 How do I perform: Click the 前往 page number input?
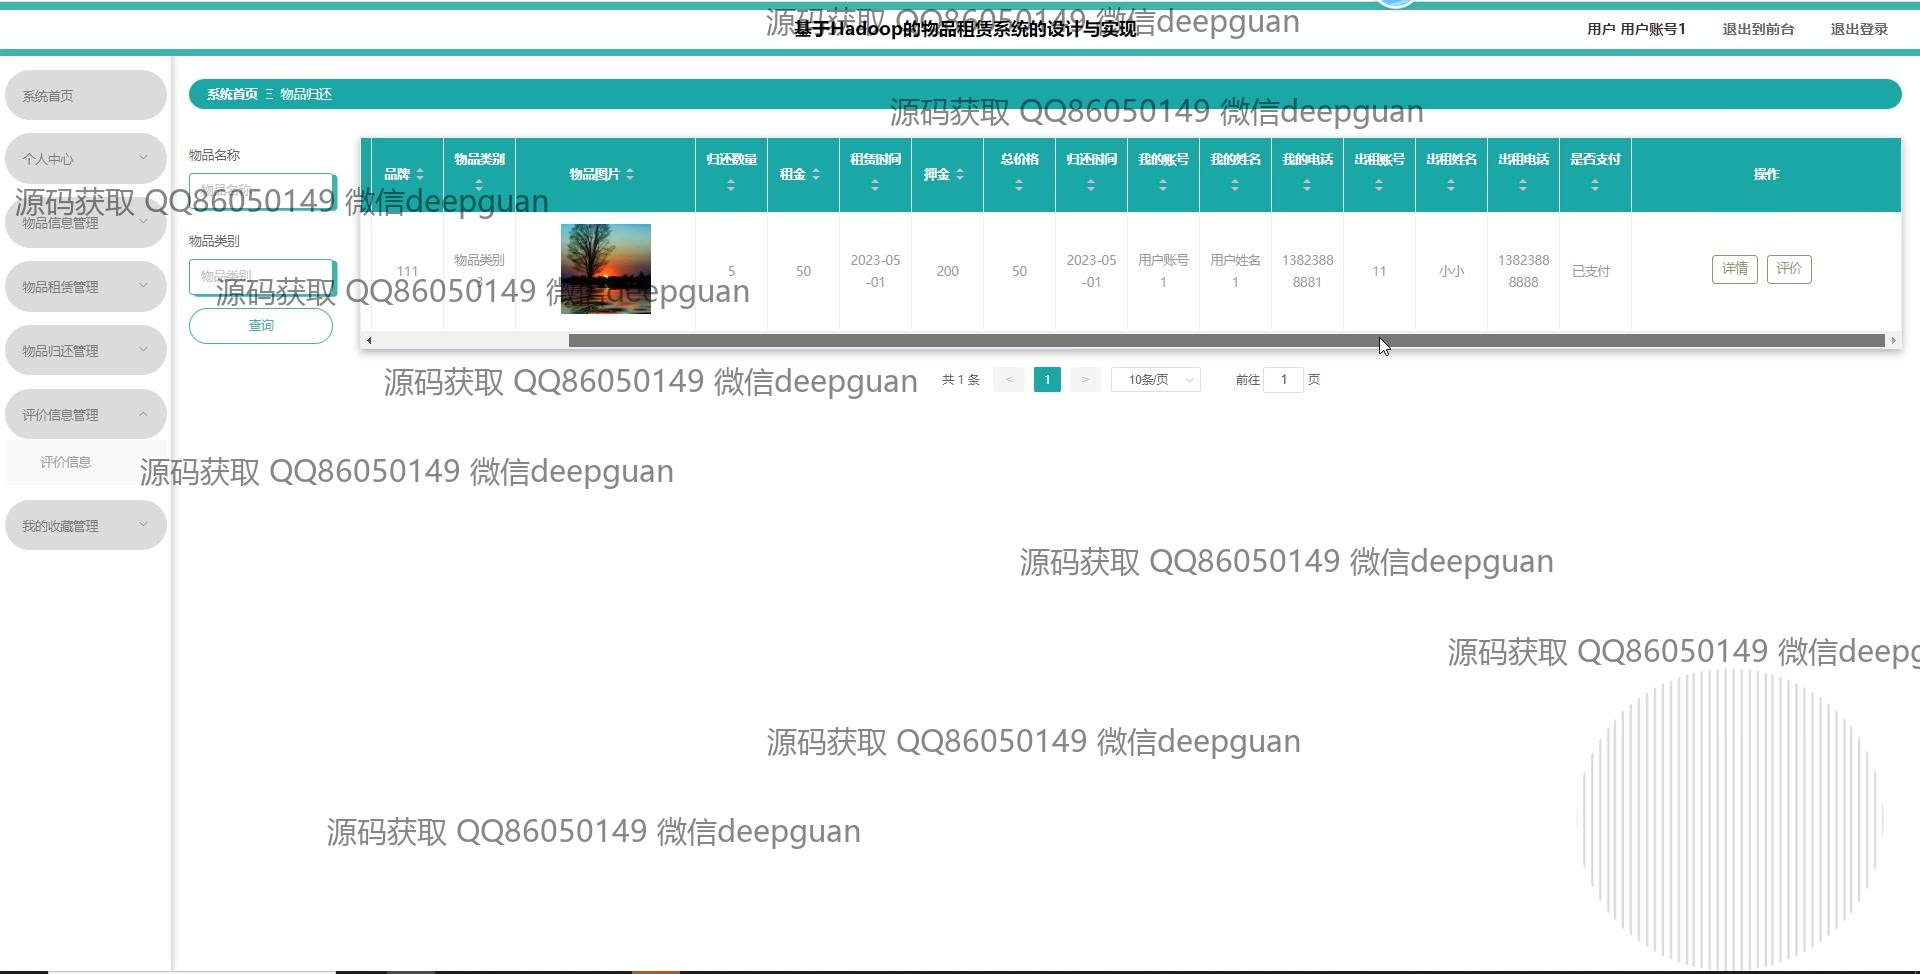click(x=1284, y=380)
